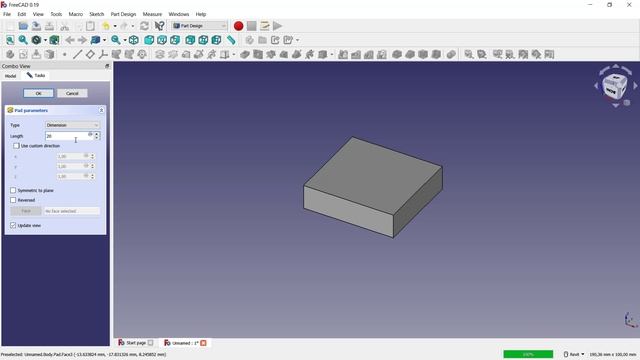Open the Part Design menu
640x360 pixels.
pyautogui.click(x=123, y=14)
